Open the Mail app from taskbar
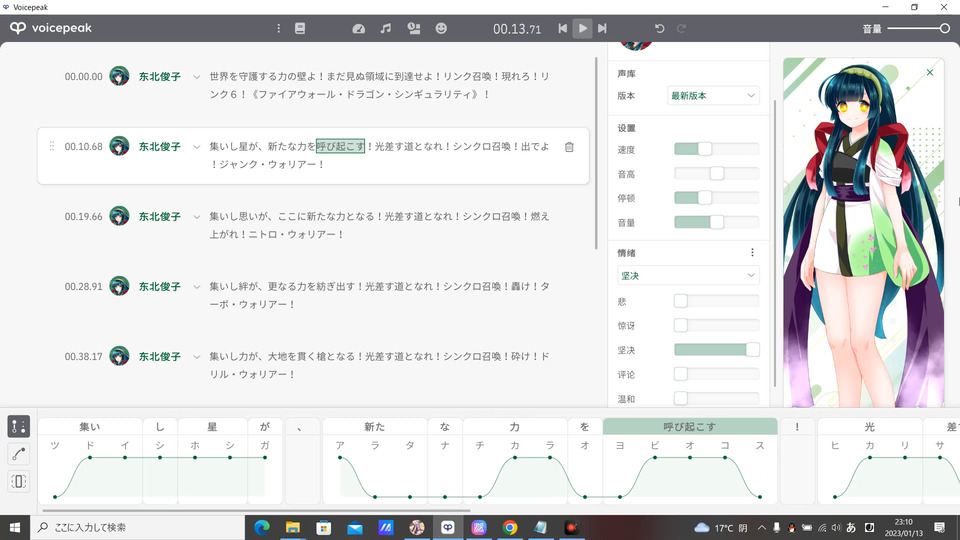 pyautogui.click(x=354, y=527)
